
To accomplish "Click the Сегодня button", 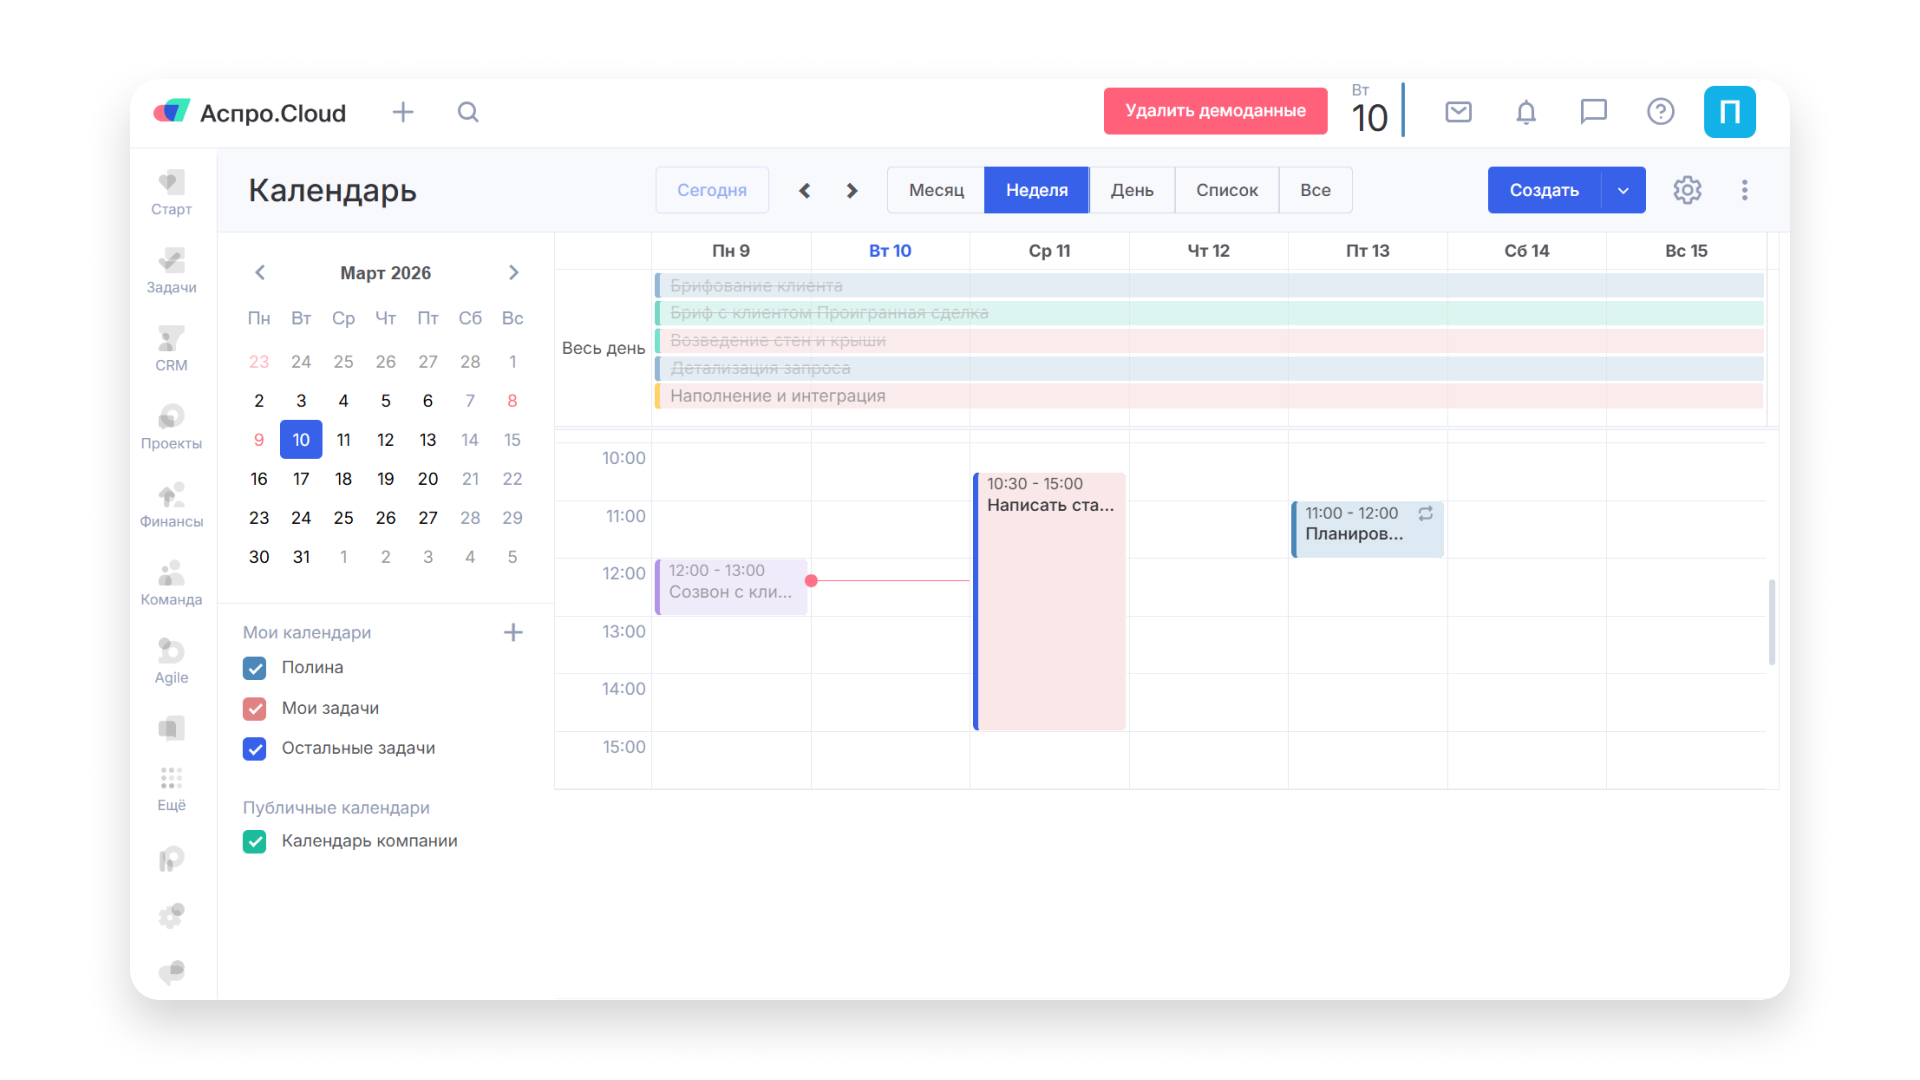I will (x=711, y=190).
